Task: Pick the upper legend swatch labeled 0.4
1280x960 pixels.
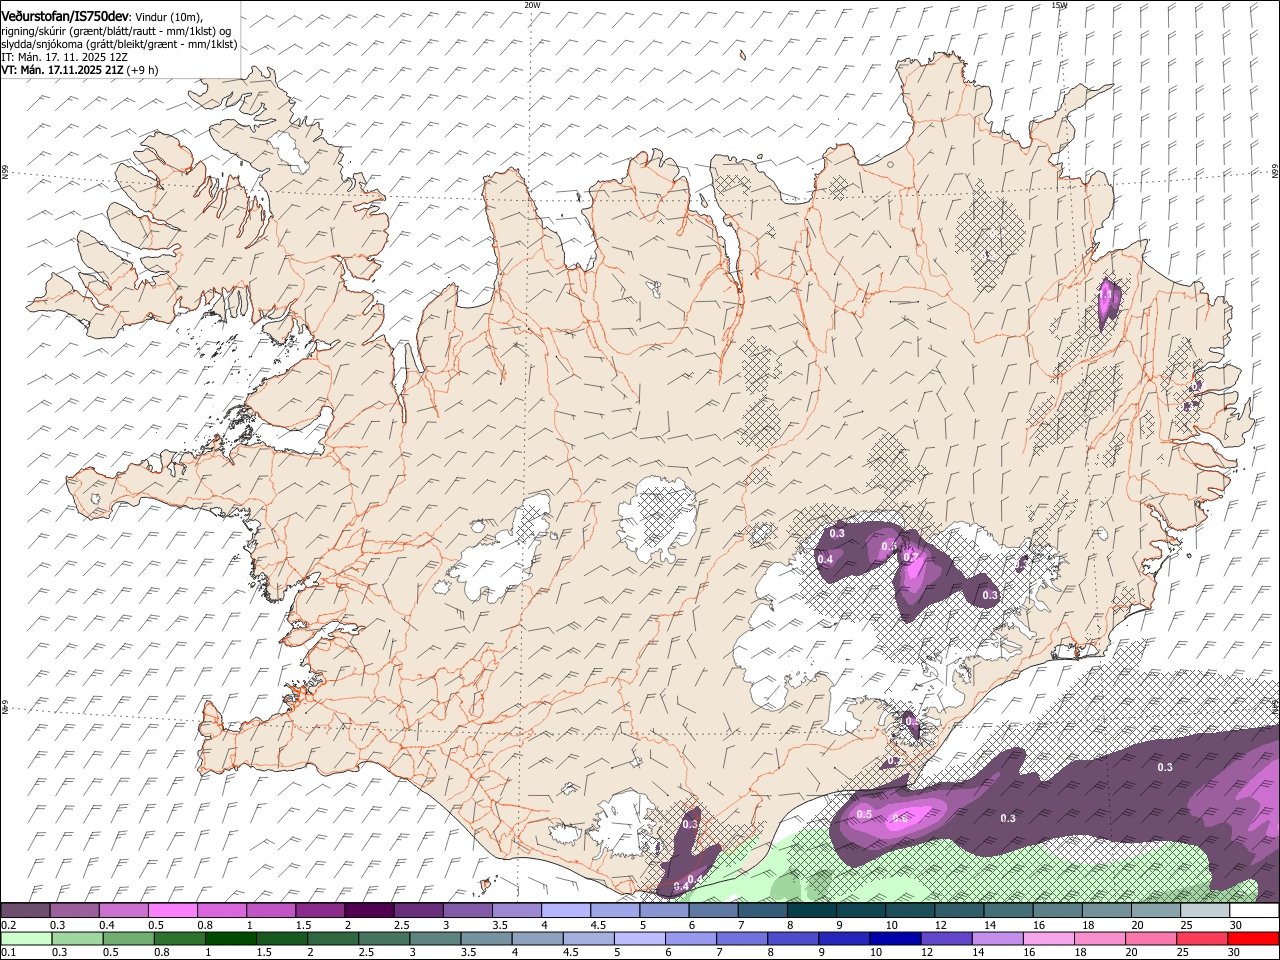Action: (123, 911)
